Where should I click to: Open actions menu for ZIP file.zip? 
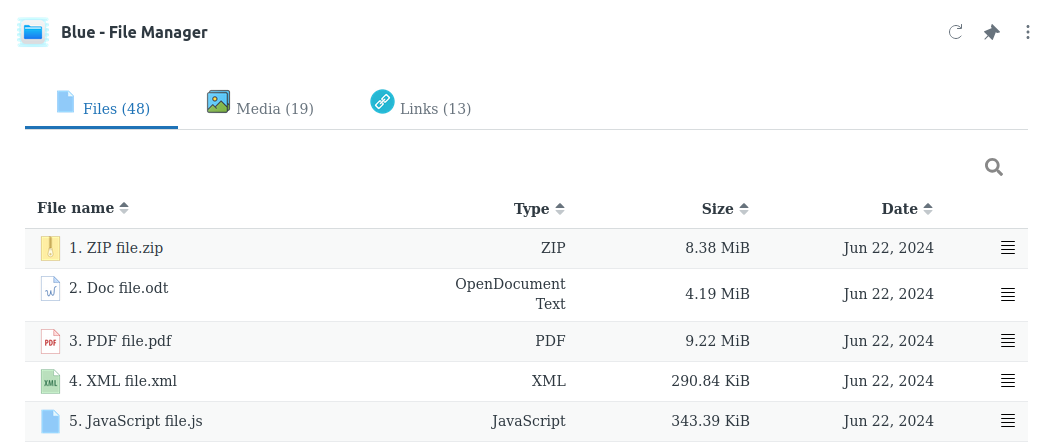[x=1008, y=248]
